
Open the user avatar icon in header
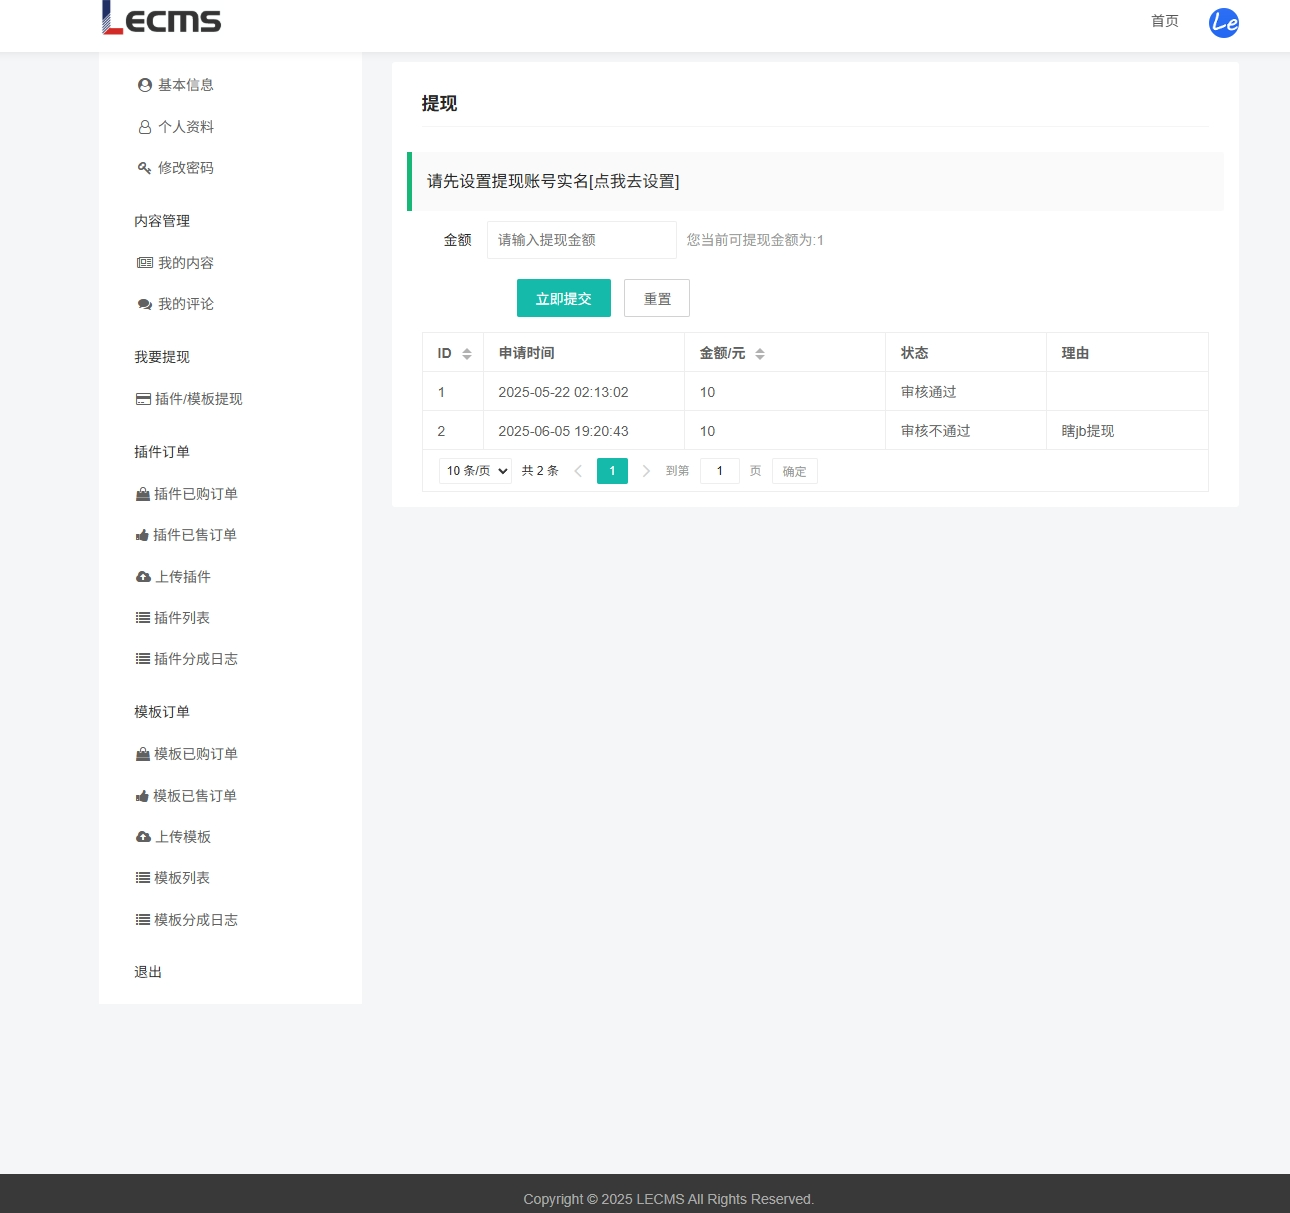click(1224, 22)
